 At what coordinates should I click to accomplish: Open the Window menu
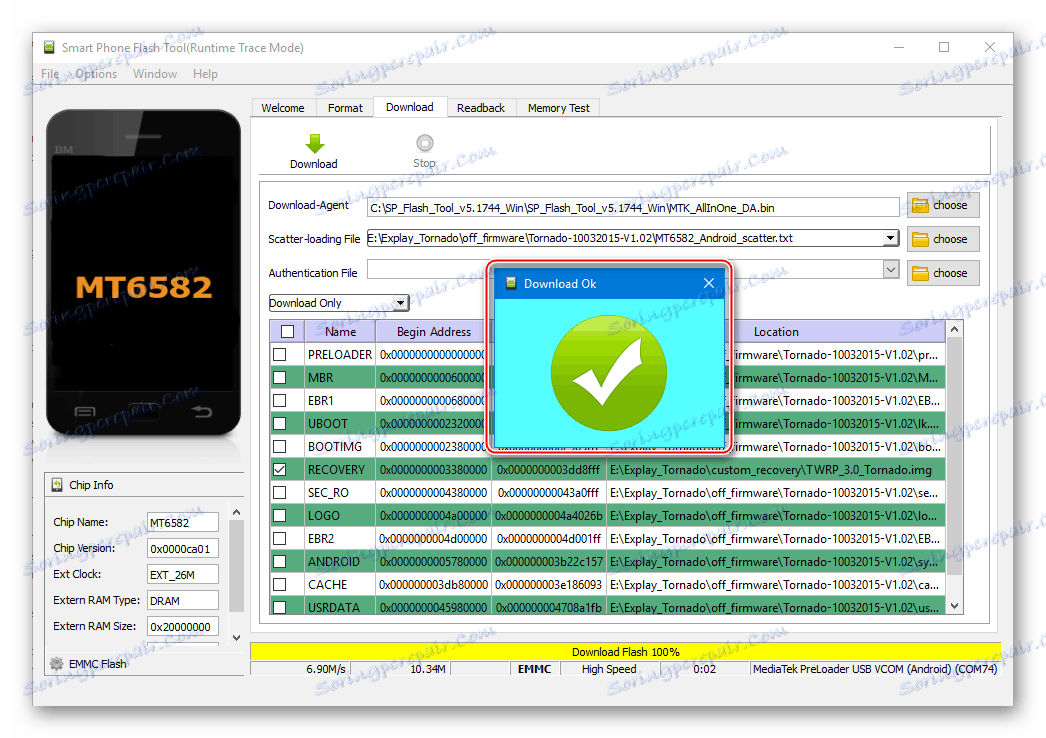tap(155, 74)
